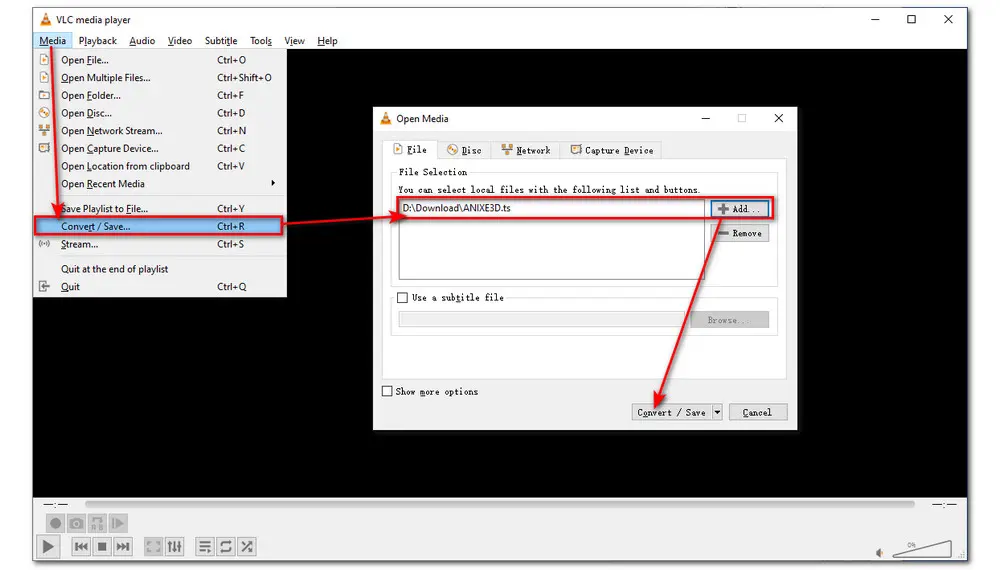Switch to the Network tab

tap(526, 150)
